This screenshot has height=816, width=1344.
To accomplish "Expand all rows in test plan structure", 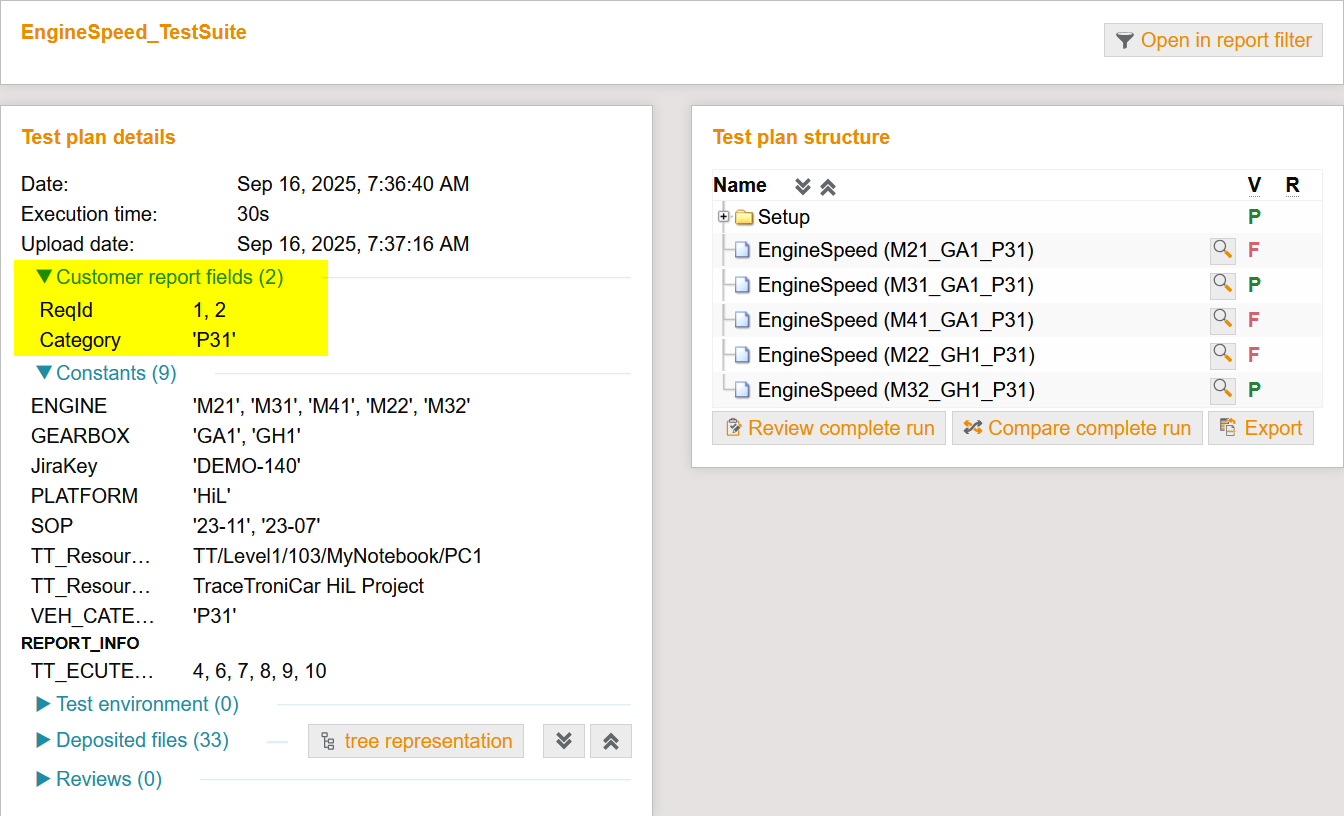I will [802, 187].
